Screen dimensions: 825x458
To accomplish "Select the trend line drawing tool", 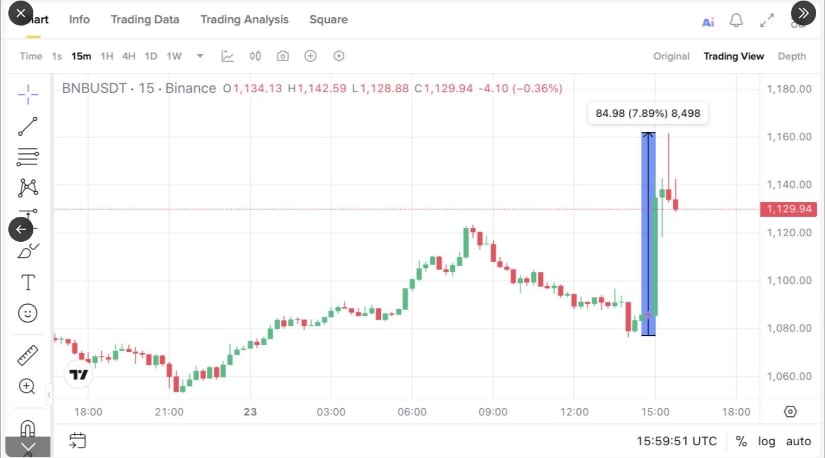I will point(28,126).
